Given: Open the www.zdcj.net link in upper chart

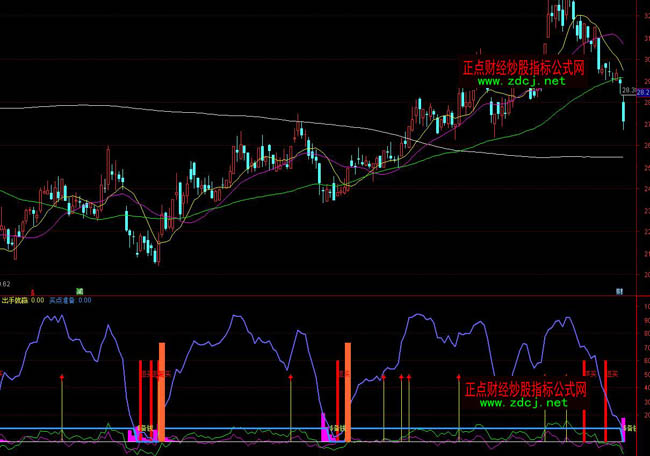Looking at the screenshot, I should pos(521,82).
